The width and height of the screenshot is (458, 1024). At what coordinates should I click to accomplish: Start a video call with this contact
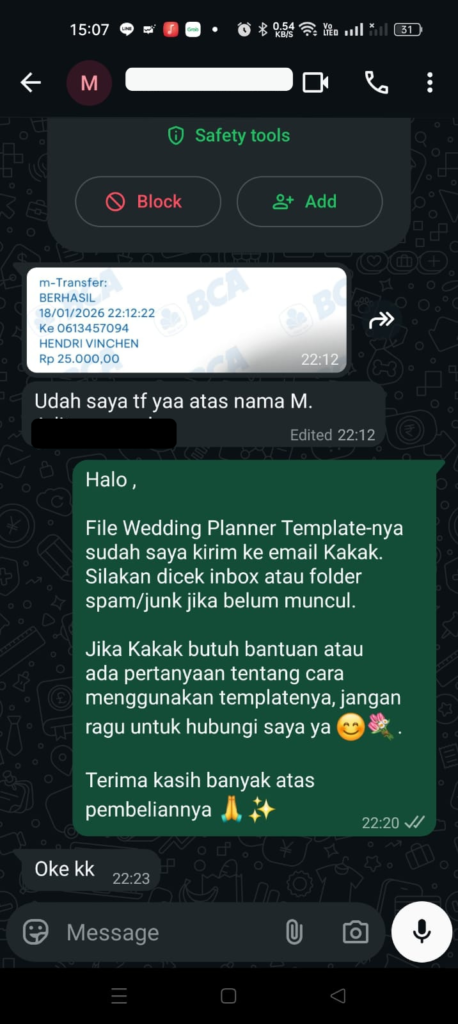click(x=316, y=83)
